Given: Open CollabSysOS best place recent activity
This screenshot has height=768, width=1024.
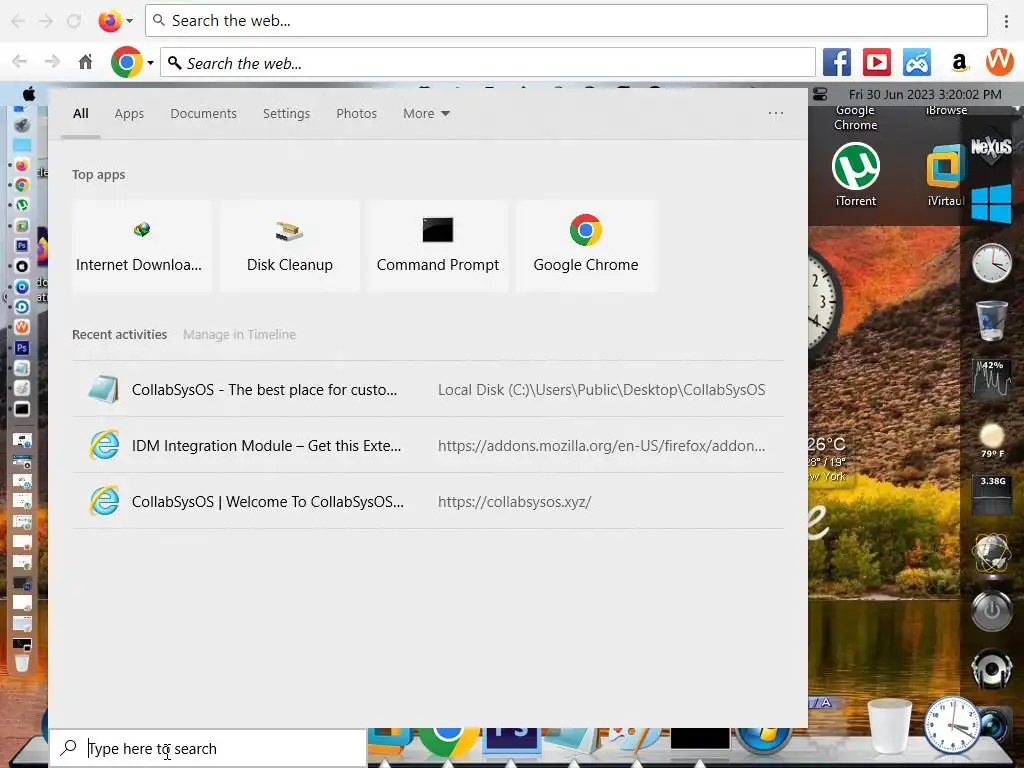Looking at the screenshot, I should pos(428,389).
